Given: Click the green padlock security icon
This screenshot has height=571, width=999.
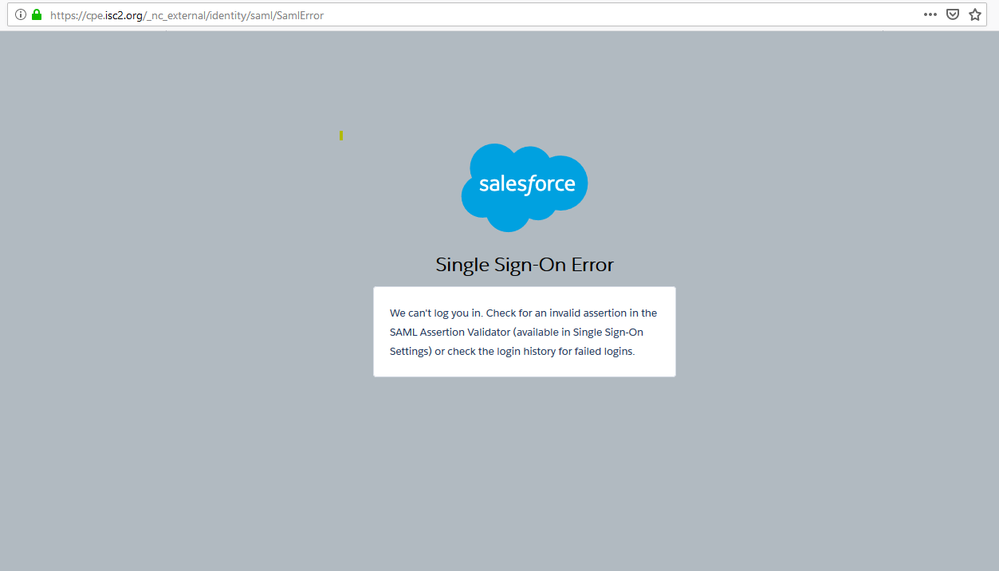Looking at the screenshot, I should coord(37,15).
